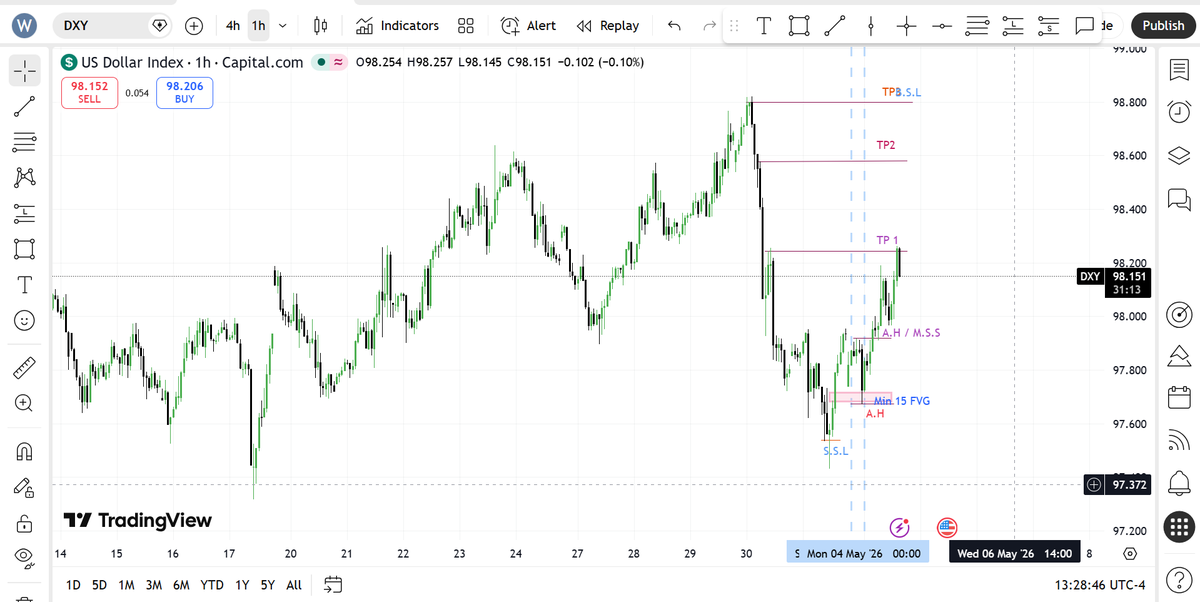
Task: Select Text tool in favorites toolbar
Action: point(764,26)
